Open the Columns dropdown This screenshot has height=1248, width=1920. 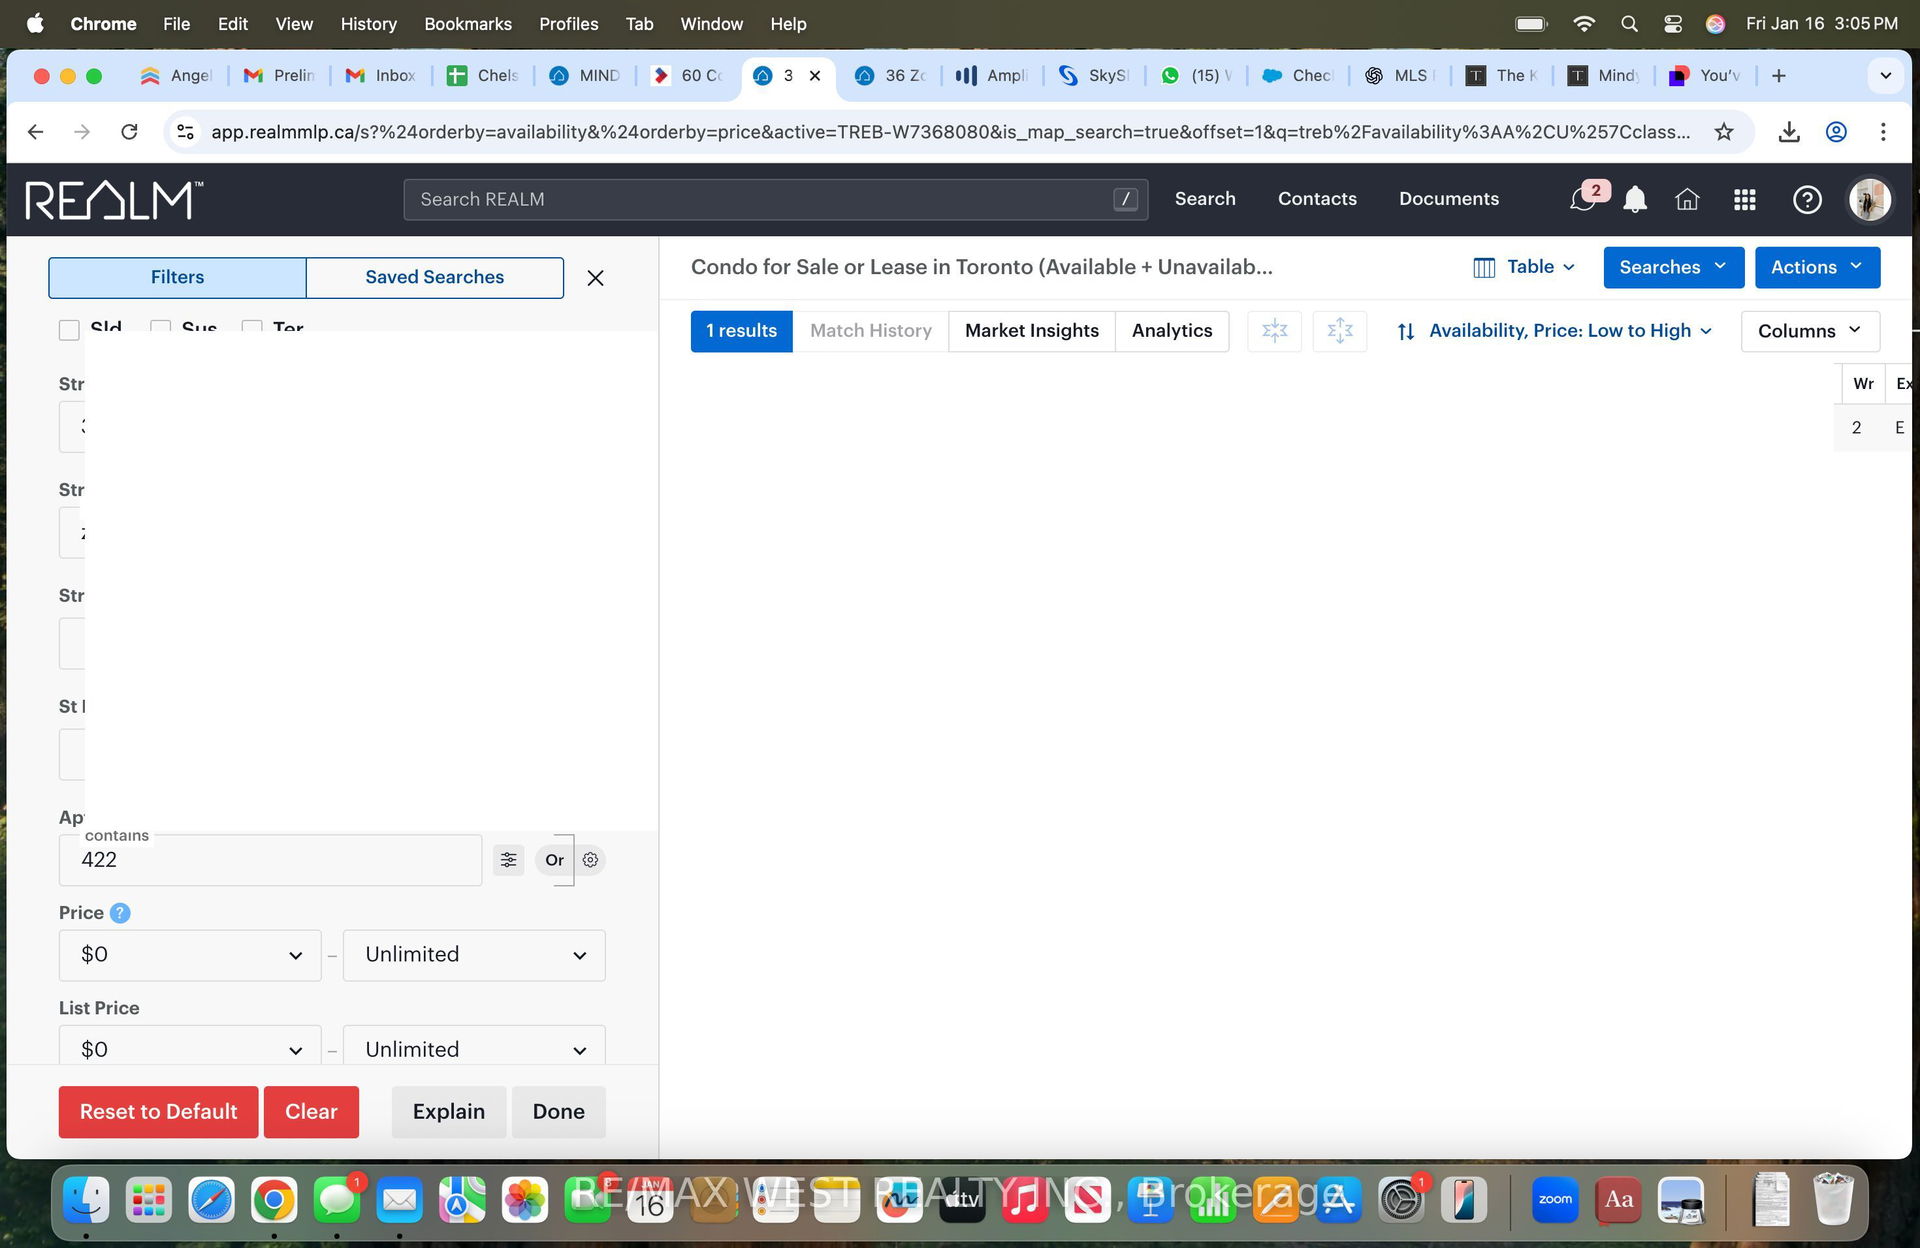(x=1809, y=331)
